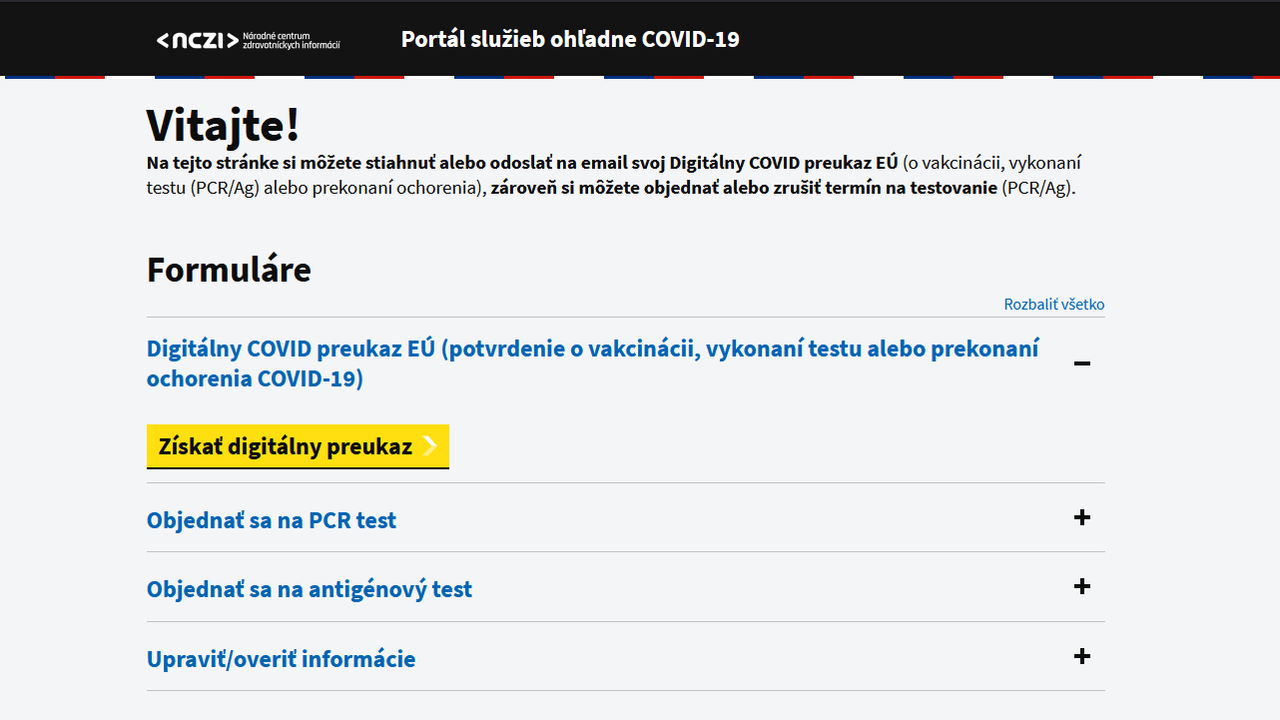Click the (PCR/Ag) text ending the intro paragraph
The width and height of the screenshot is (1280, 720).
pos(1039,187)
